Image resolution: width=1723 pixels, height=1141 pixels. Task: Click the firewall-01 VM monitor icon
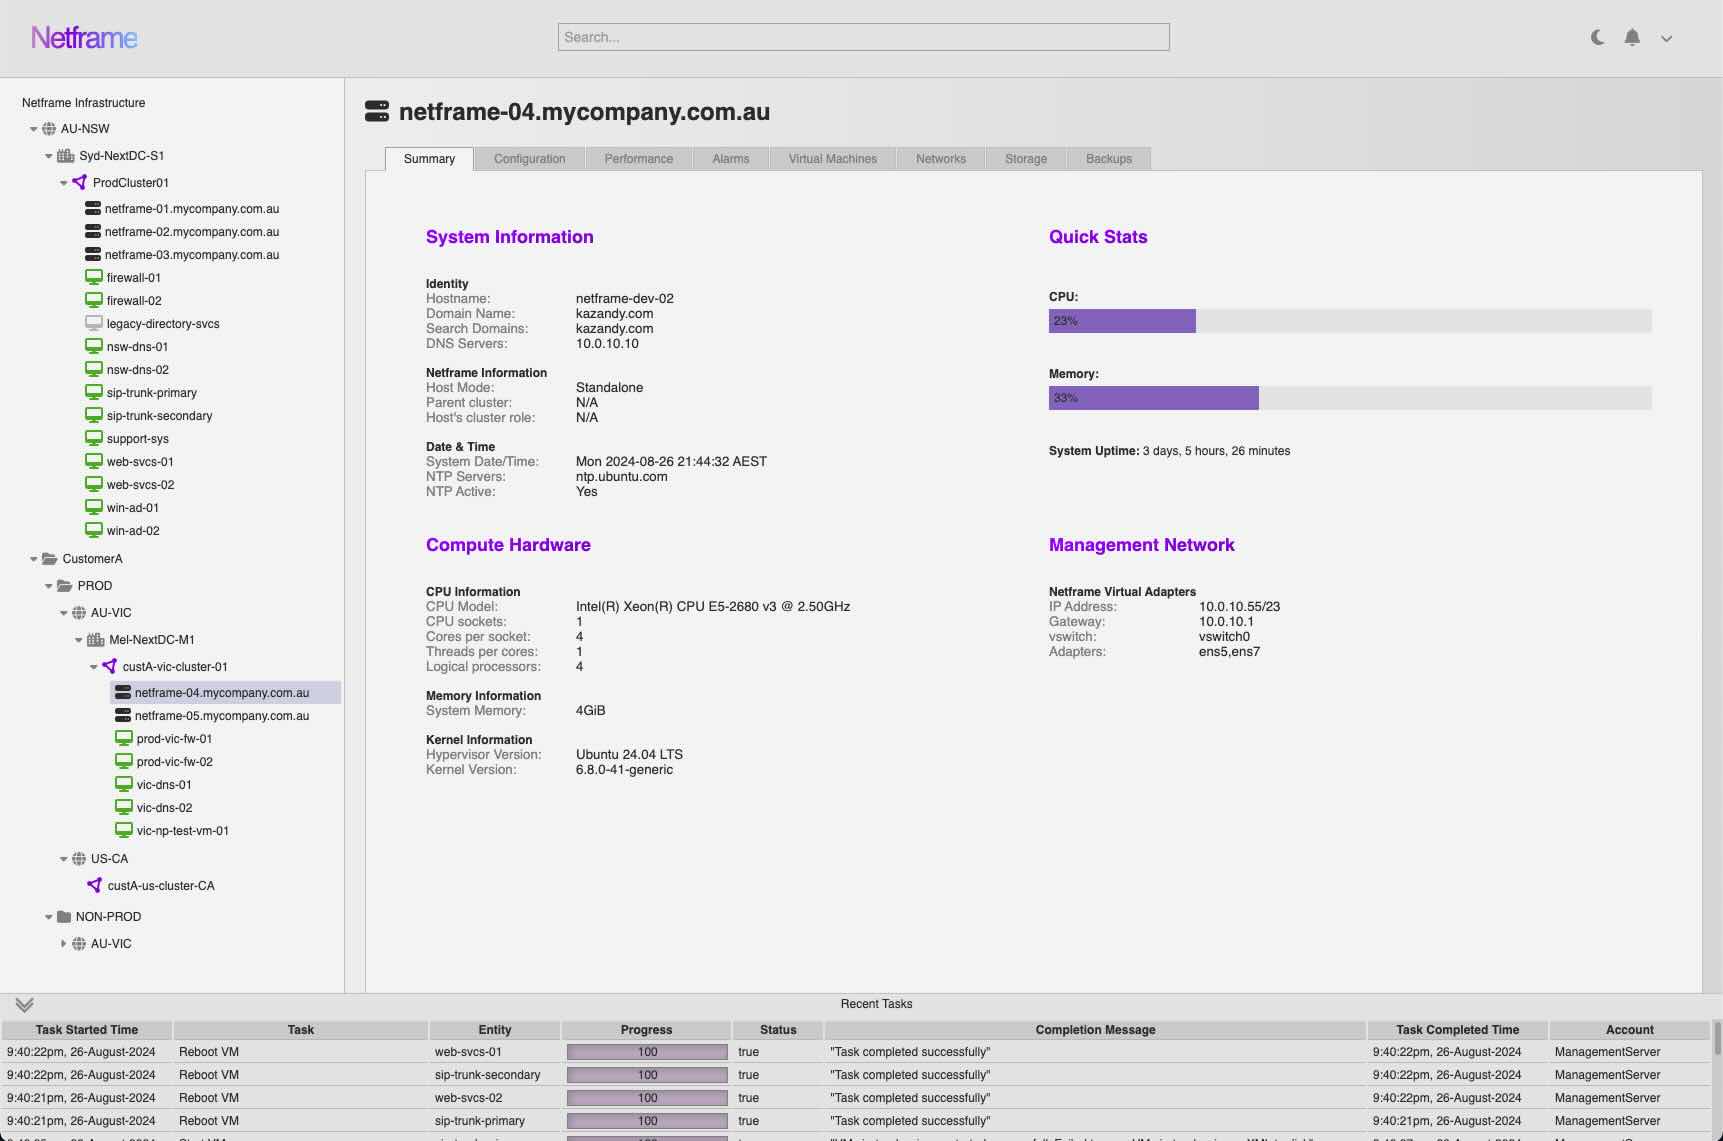click(x=94, y=277)
